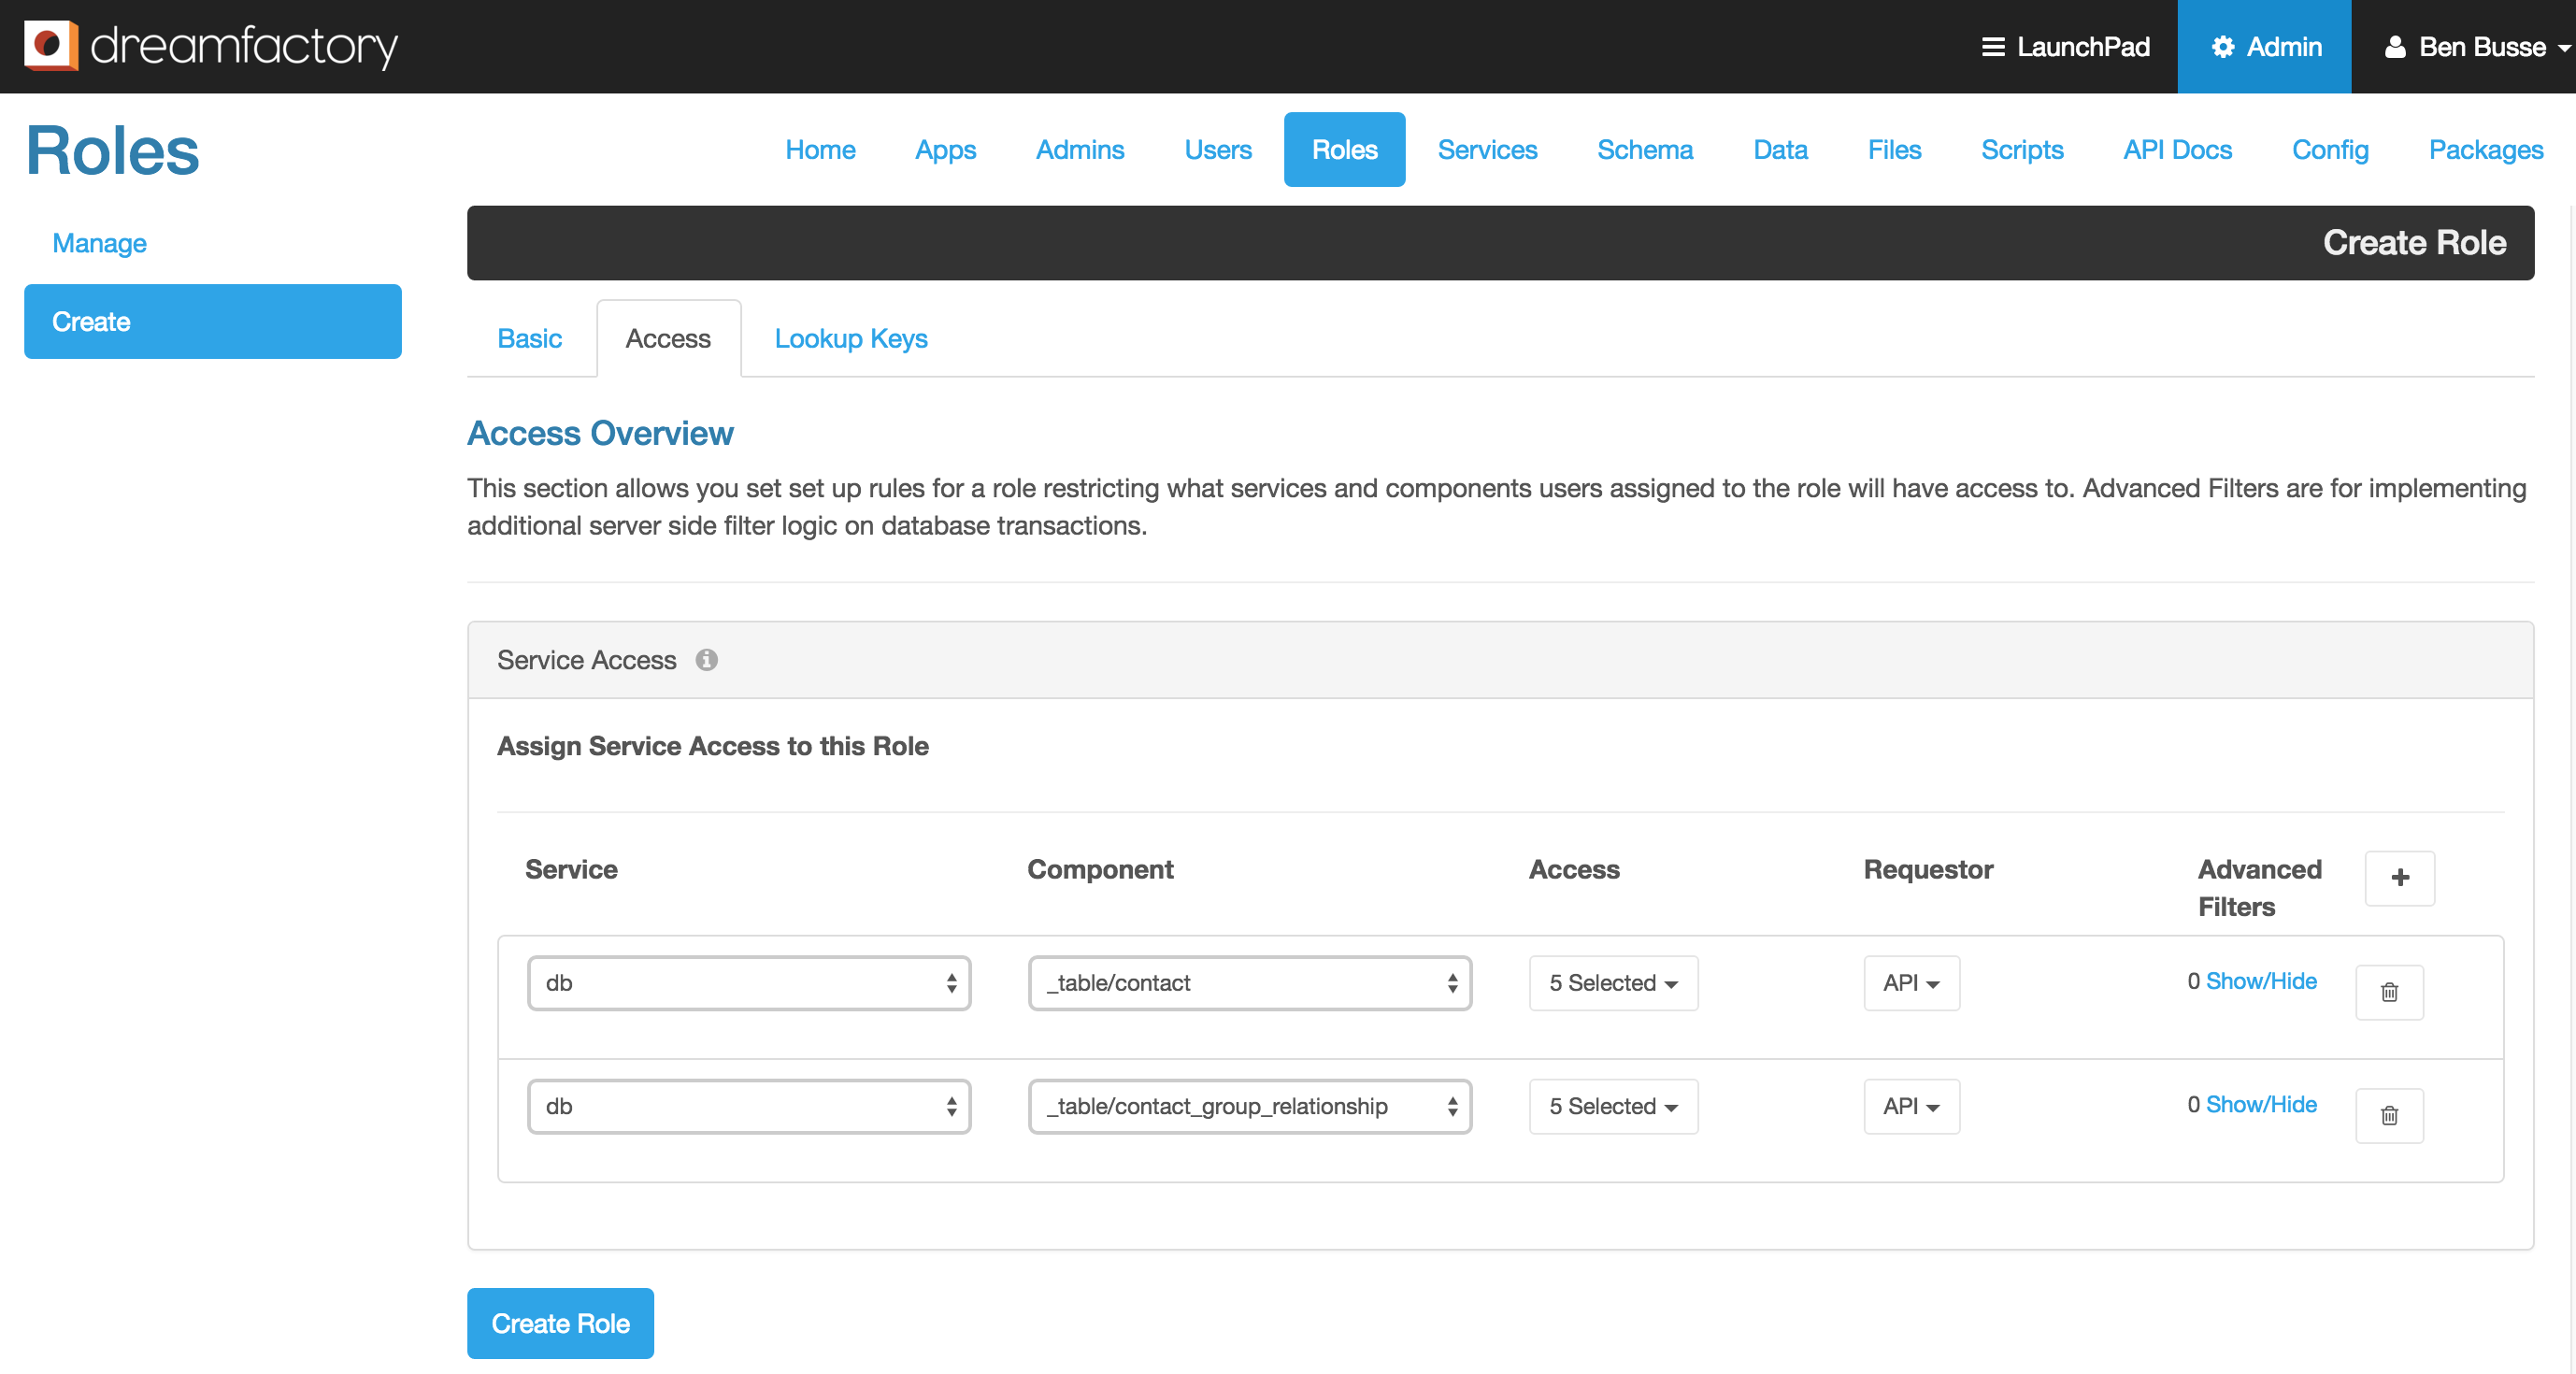
Task: Select the Access tab
Action: (668, 339)
